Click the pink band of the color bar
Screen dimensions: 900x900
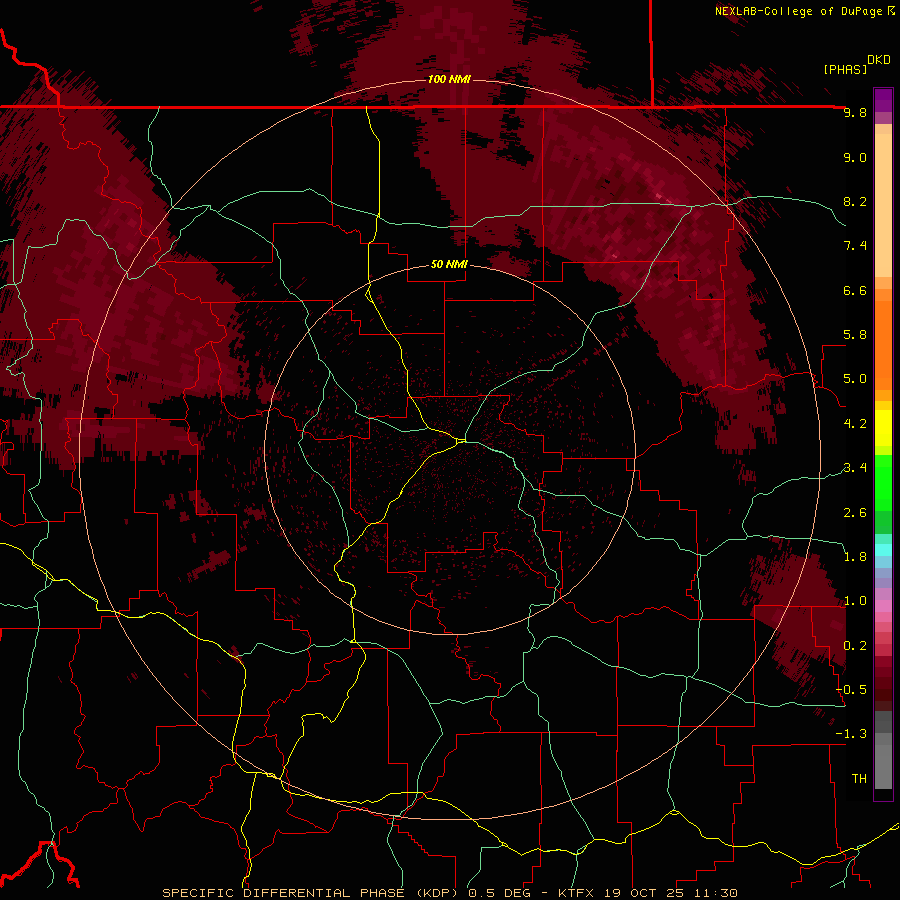[883, 606]
